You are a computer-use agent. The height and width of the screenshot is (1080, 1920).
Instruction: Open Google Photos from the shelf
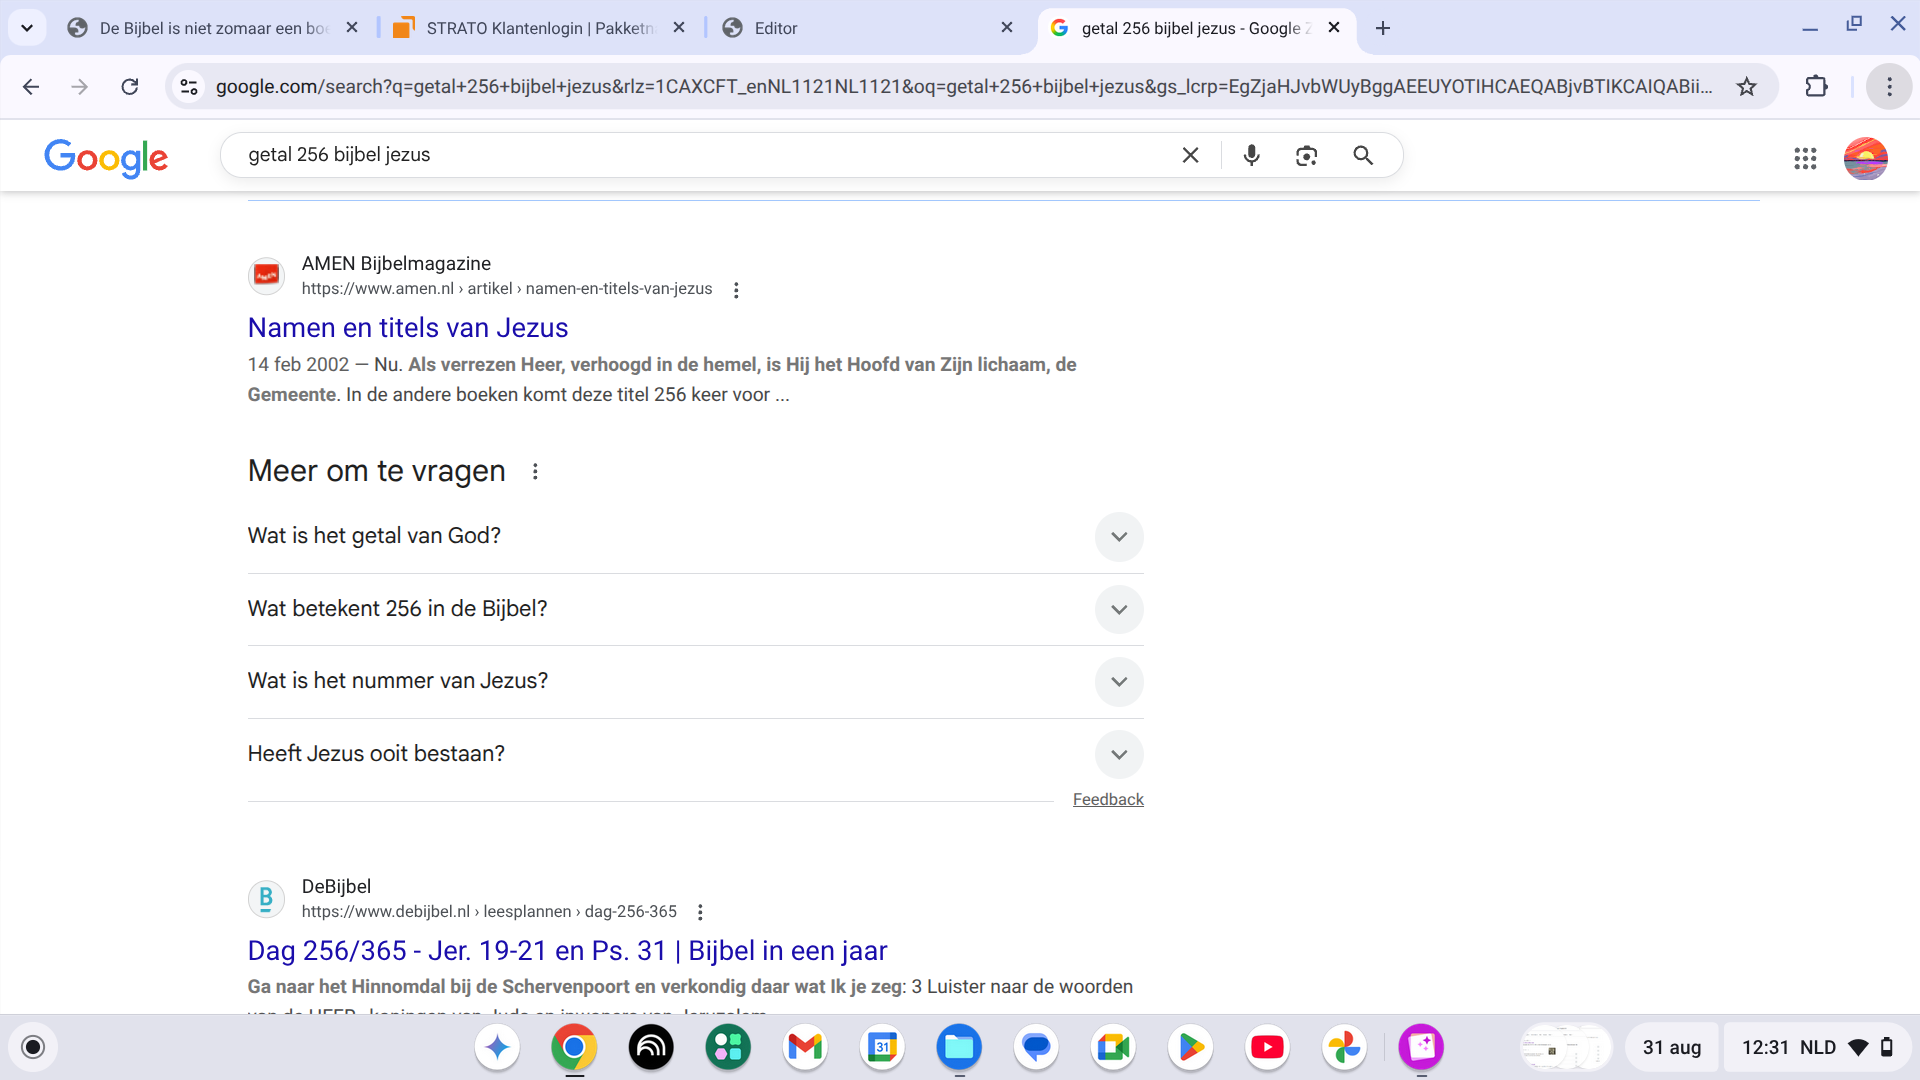coord(1344,1047)
